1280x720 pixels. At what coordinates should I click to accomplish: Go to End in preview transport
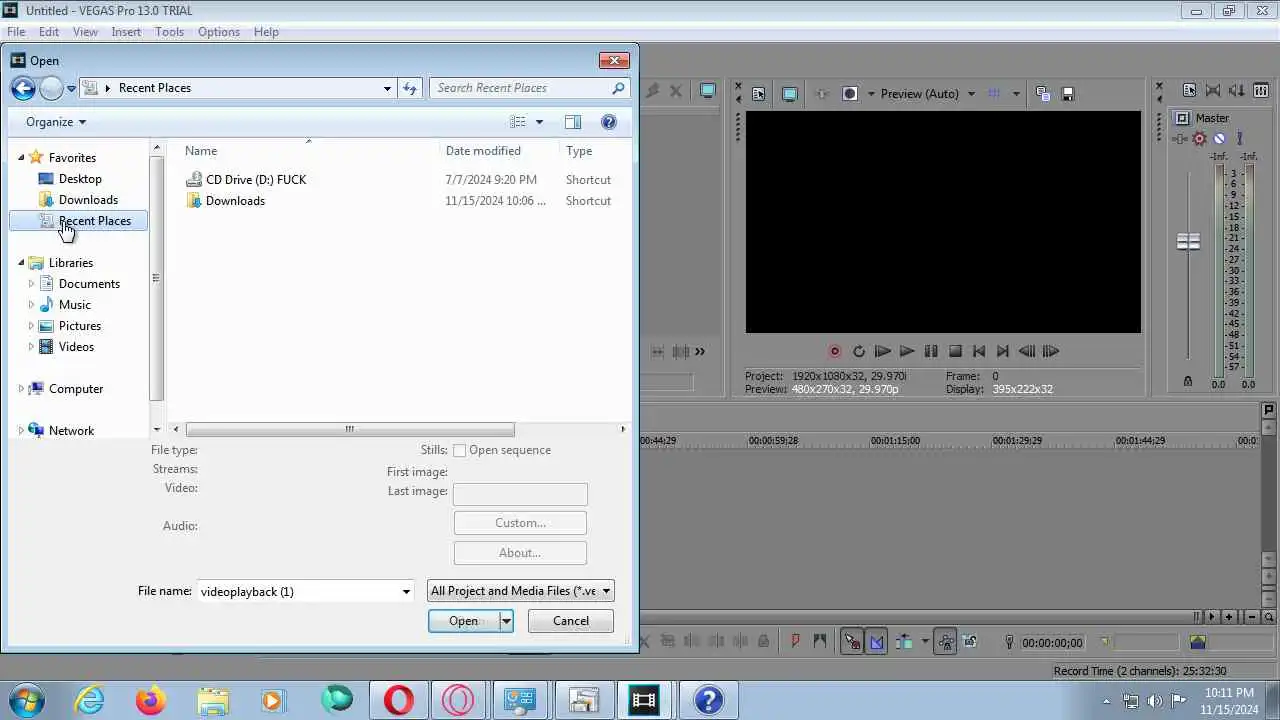coord(1003,352)
